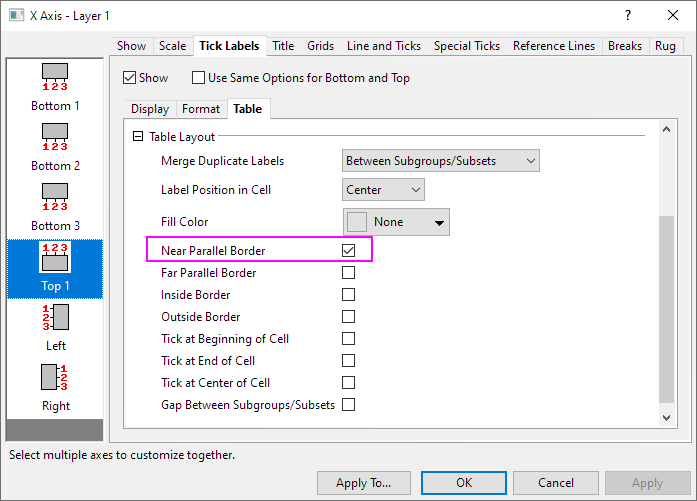Click the Fill Color None swatch

357,222
